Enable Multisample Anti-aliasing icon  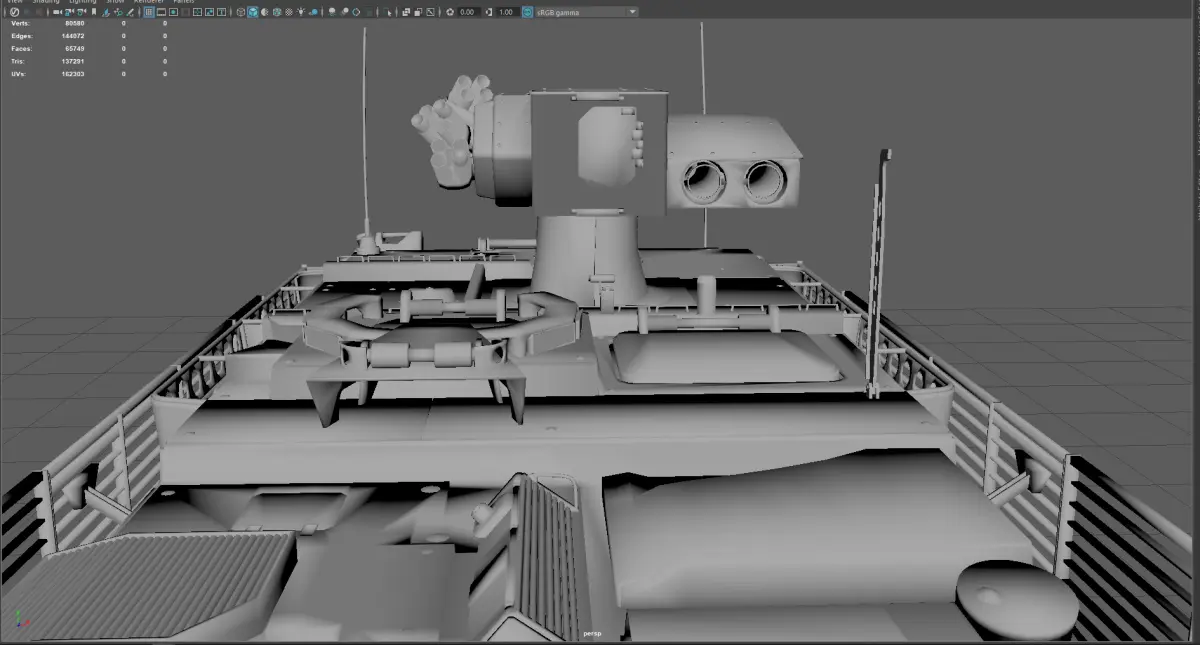tap(356, 12)
